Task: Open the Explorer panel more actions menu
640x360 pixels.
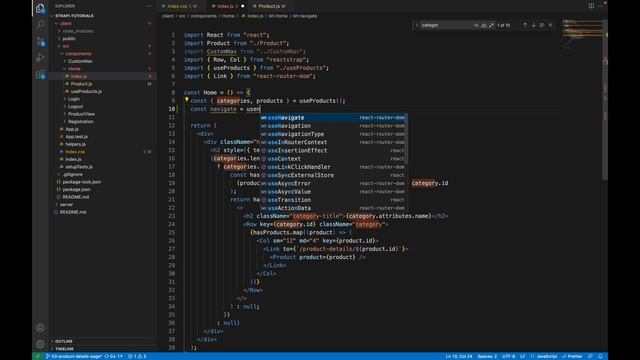Action: pos(149,6)
